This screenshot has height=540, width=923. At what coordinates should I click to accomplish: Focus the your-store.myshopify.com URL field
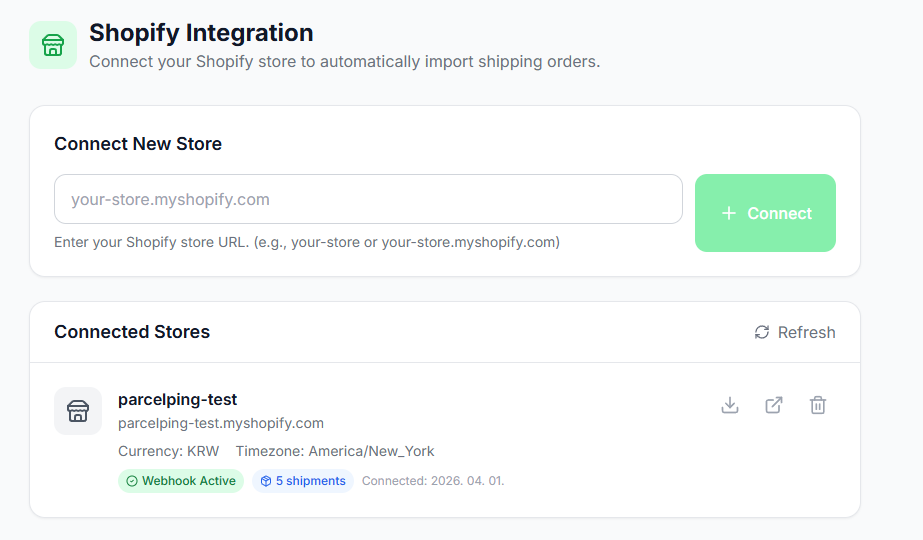pos(368,199)
